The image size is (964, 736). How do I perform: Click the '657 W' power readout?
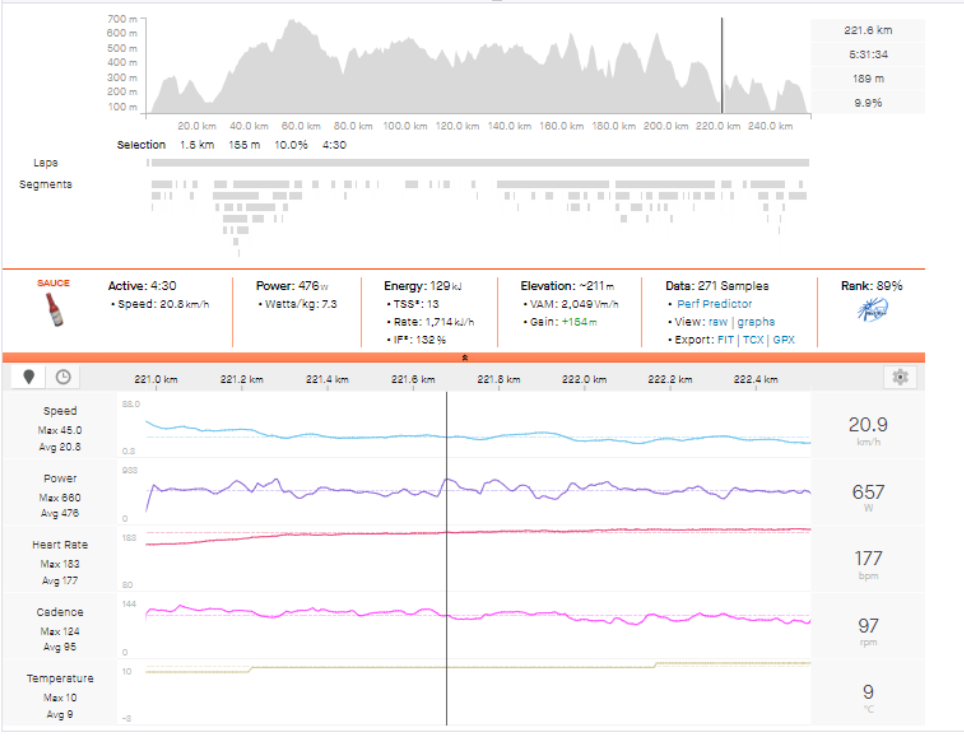point(868,496)
